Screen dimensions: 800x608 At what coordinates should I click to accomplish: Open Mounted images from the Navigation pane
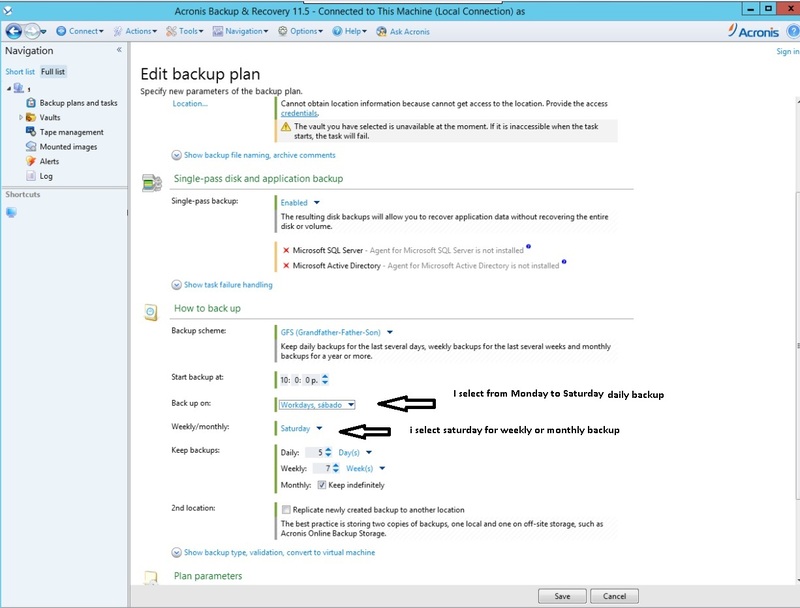point(69,147)
